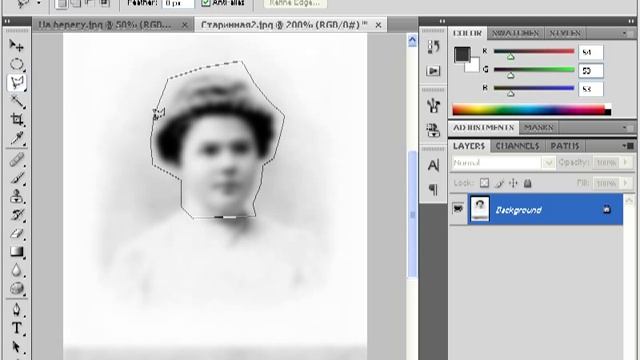Screen dimensions: 640x360
Task: Pick a color from the spectrum ramp
Action: pos(531,110)
